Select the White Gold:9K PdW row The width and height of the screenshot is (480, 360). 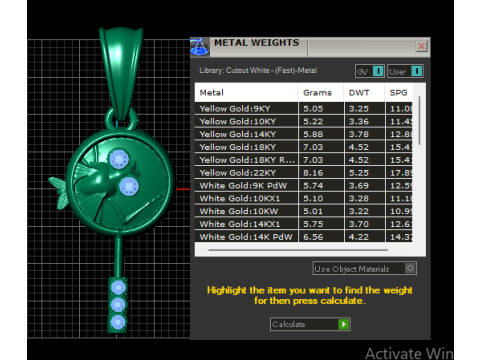tap(304, 186)
